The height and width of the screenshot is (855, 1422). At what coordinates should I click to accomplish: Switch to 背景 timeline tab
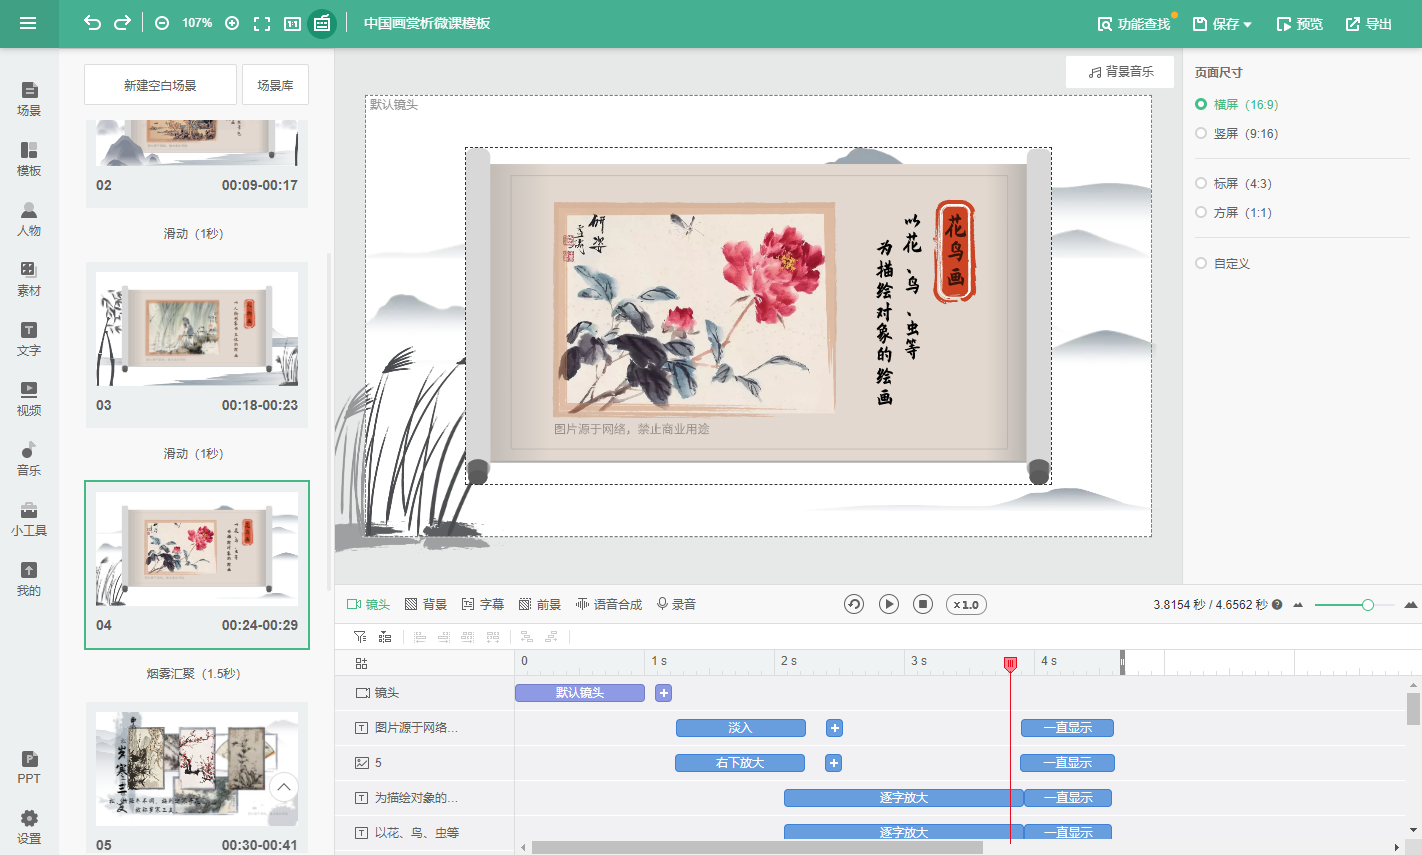426,604
